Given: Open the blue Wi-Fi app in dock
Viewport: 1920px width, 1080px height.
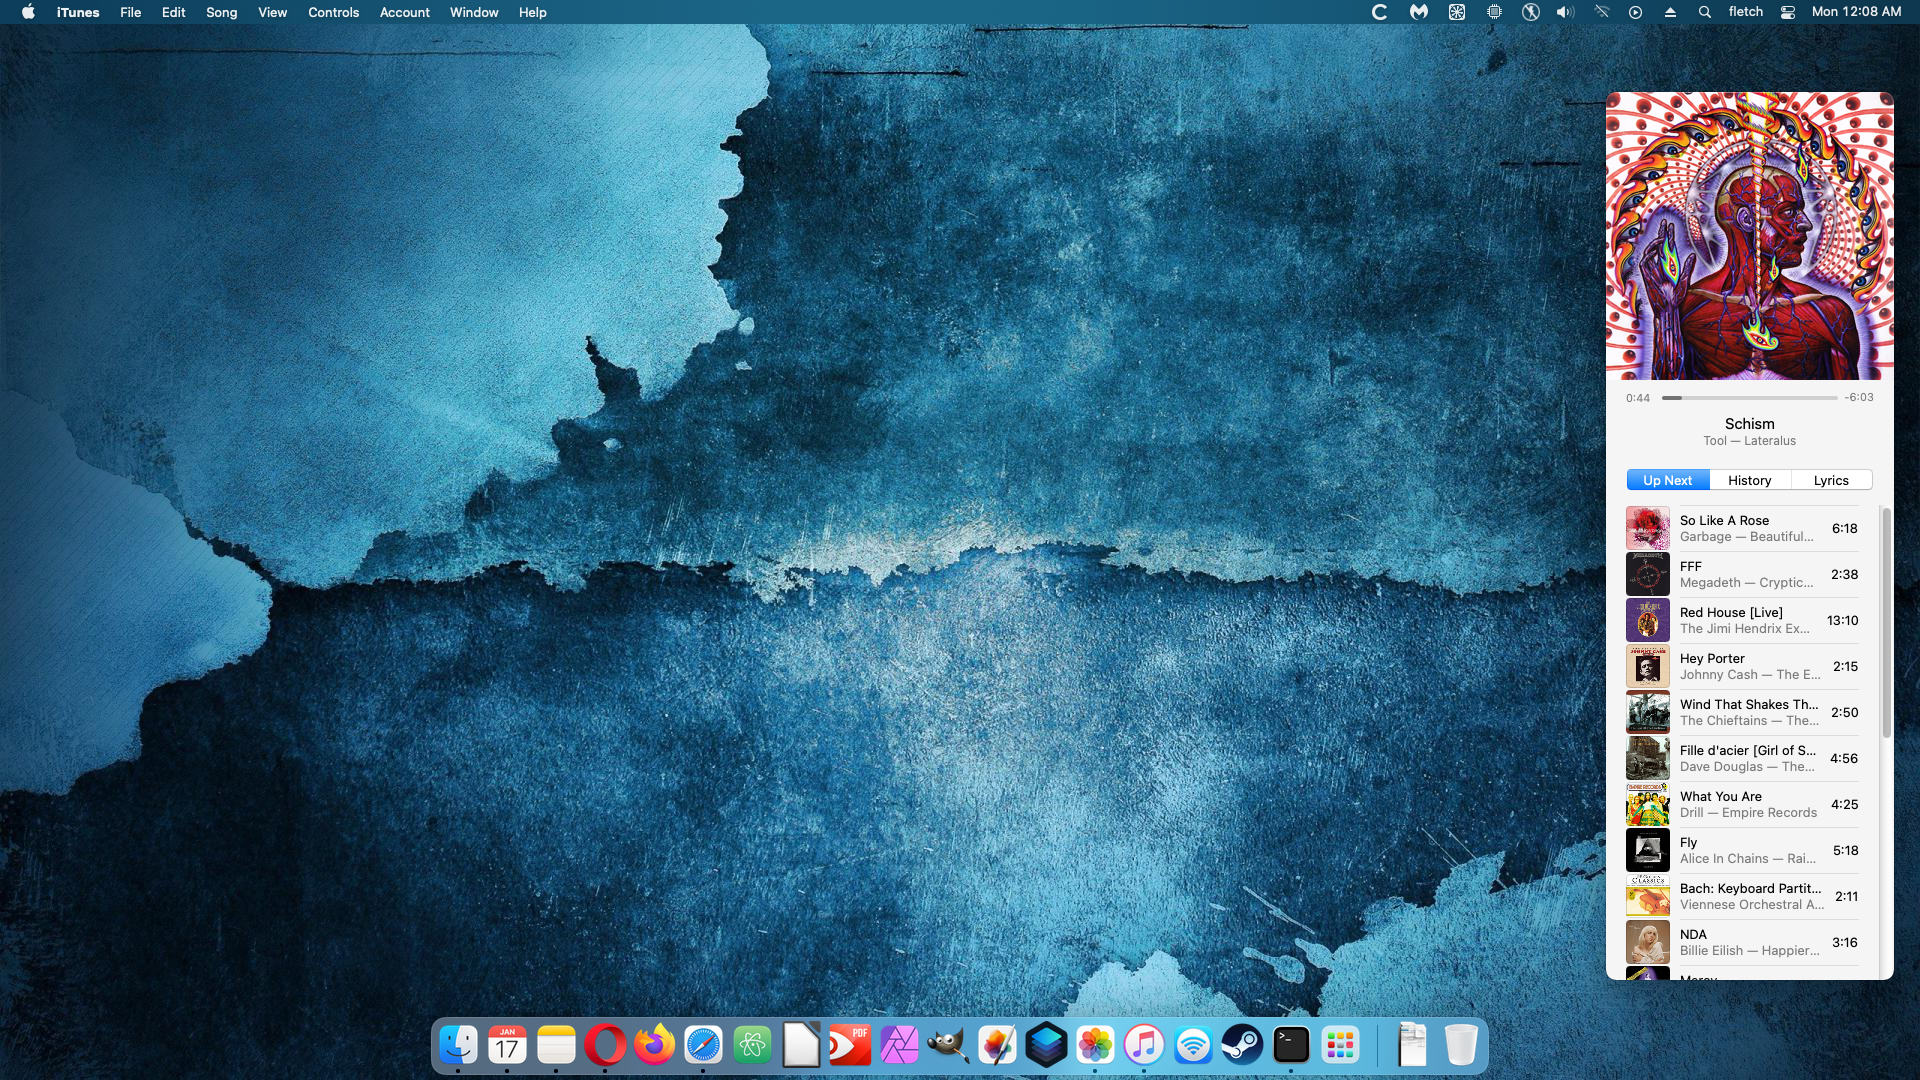Looking at the screenshot, I should 1194,1046.
